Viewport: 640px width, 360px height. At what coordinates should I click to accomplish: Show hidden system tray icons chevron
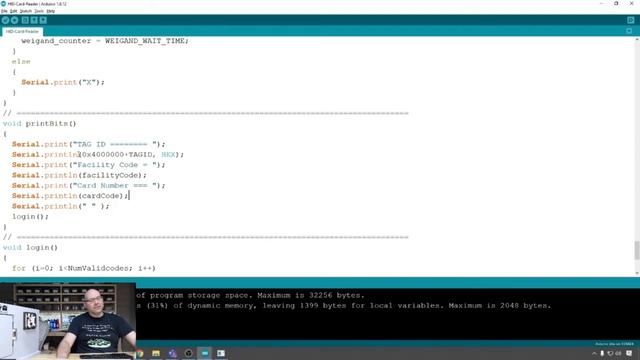(x=594, y=353)
